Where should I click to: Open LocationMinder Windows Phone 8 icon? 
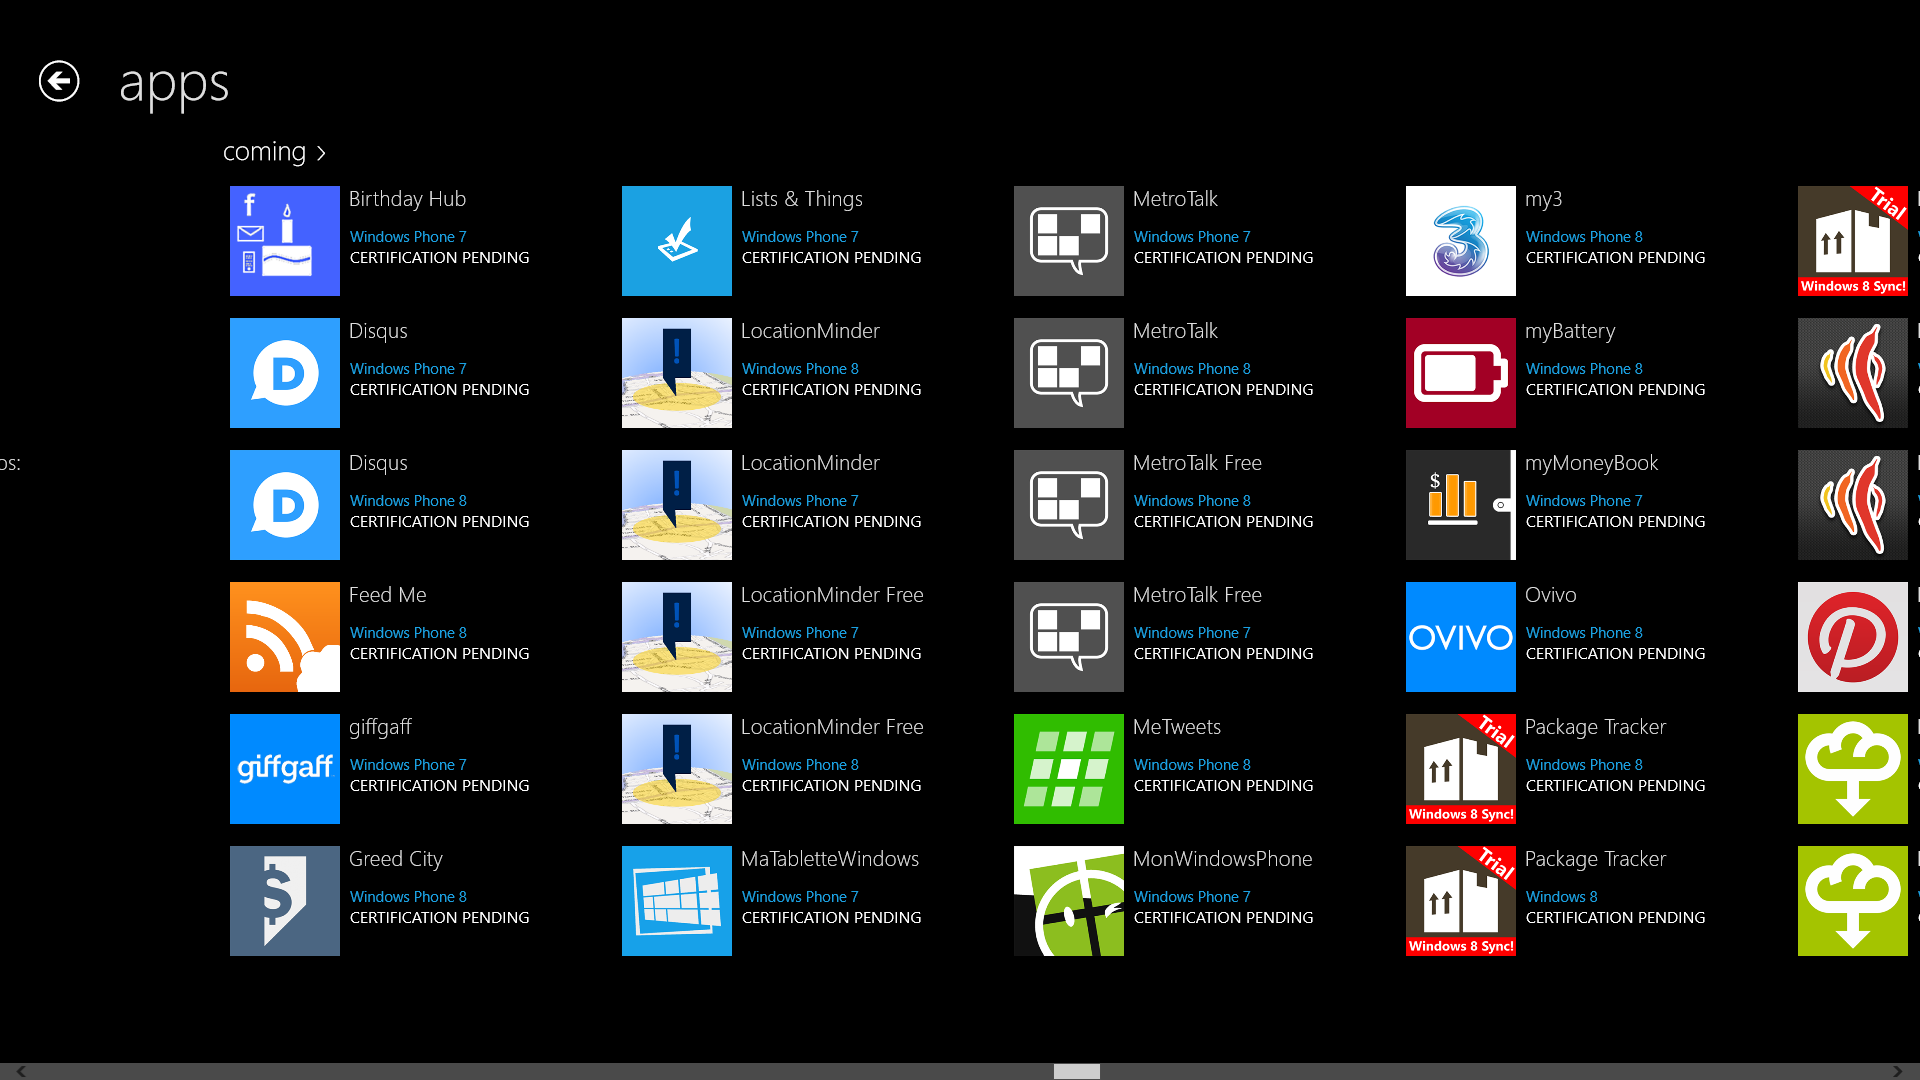pyautogui.click(x=677, y=373)
